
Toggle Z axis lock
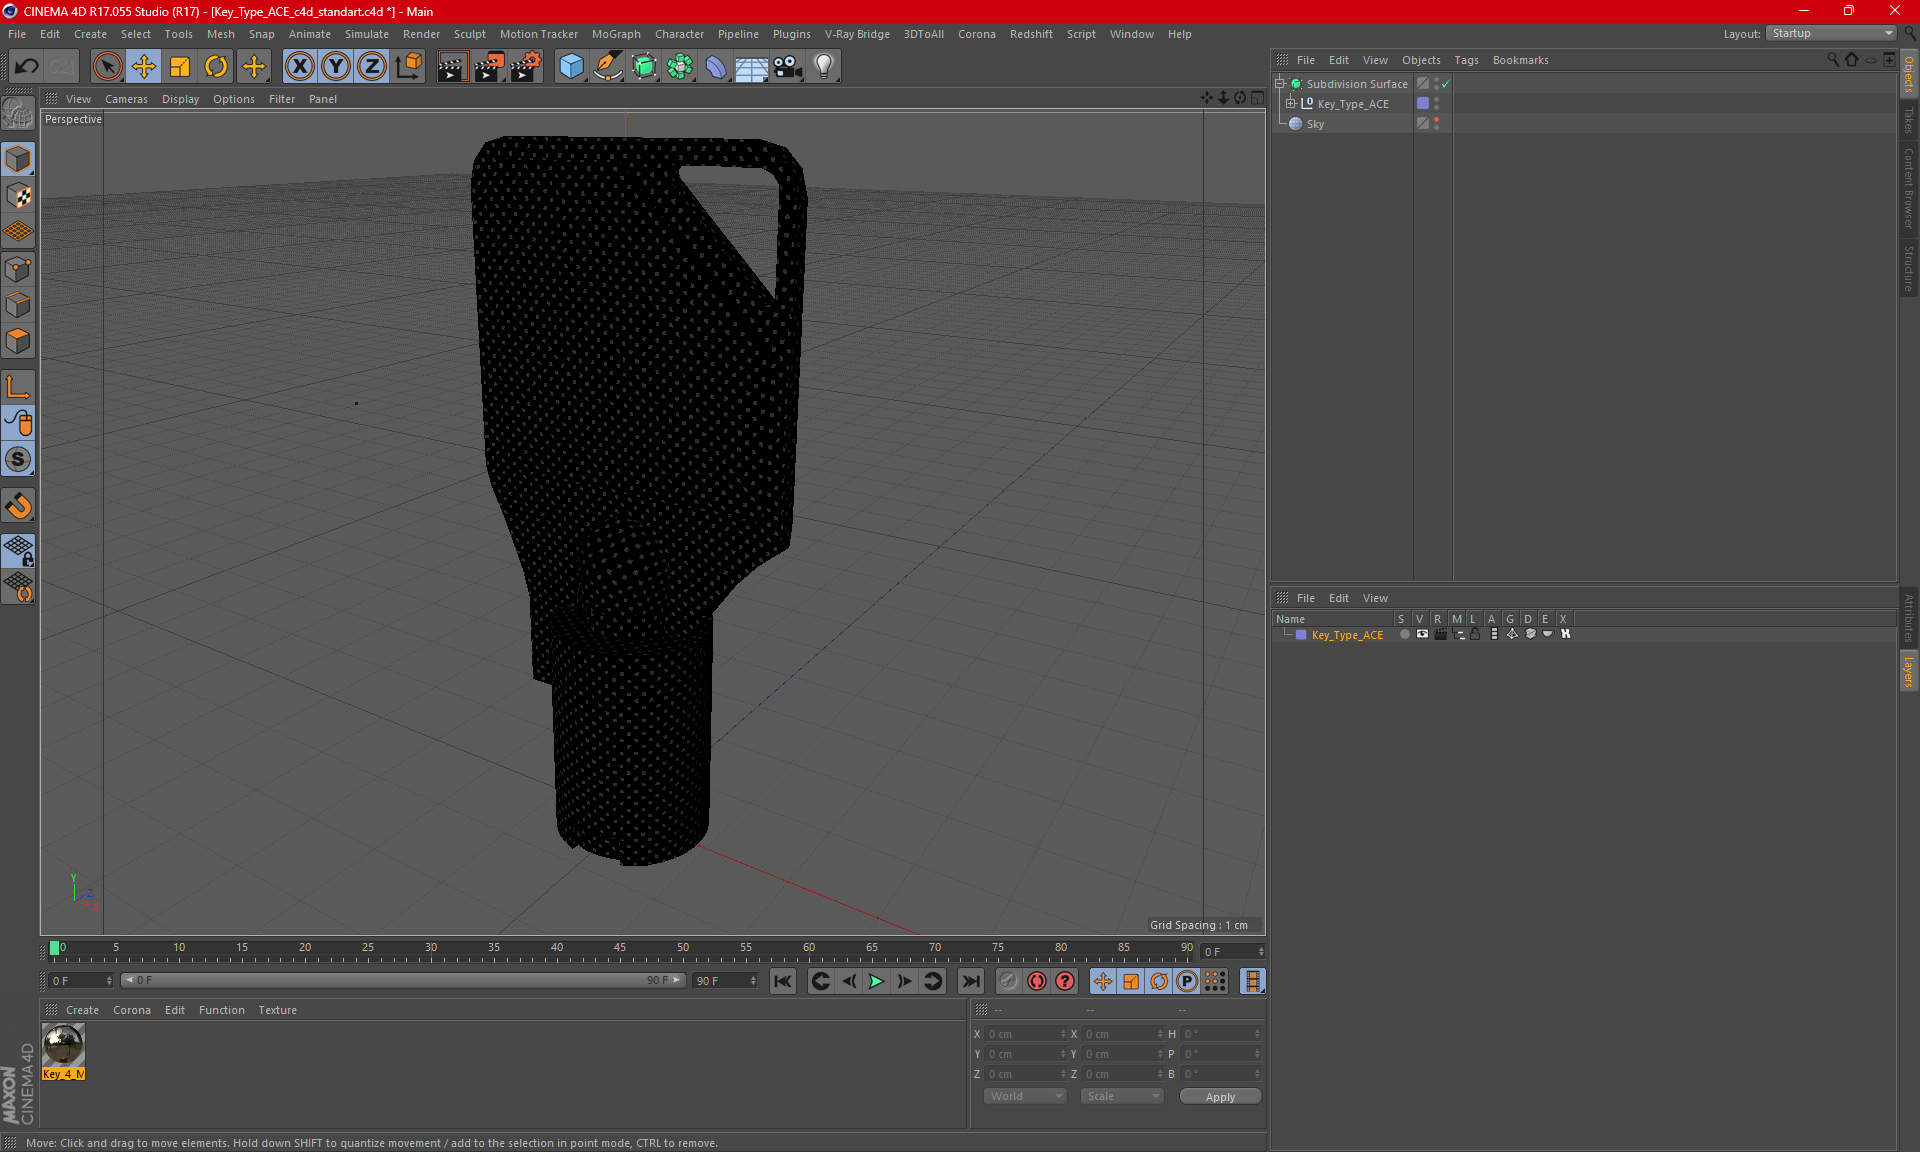click(x=372, y=67)
